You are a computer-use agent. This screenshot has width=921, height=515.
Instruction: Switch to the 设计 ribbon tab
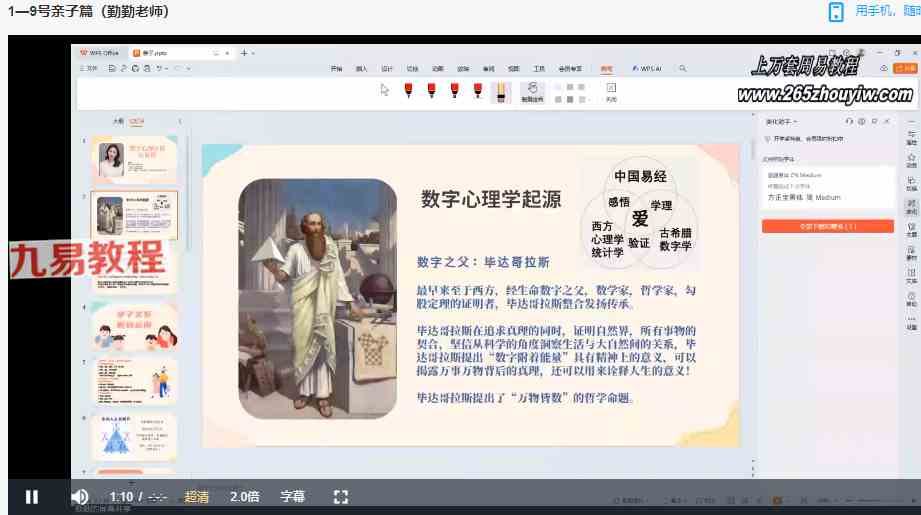387,69
